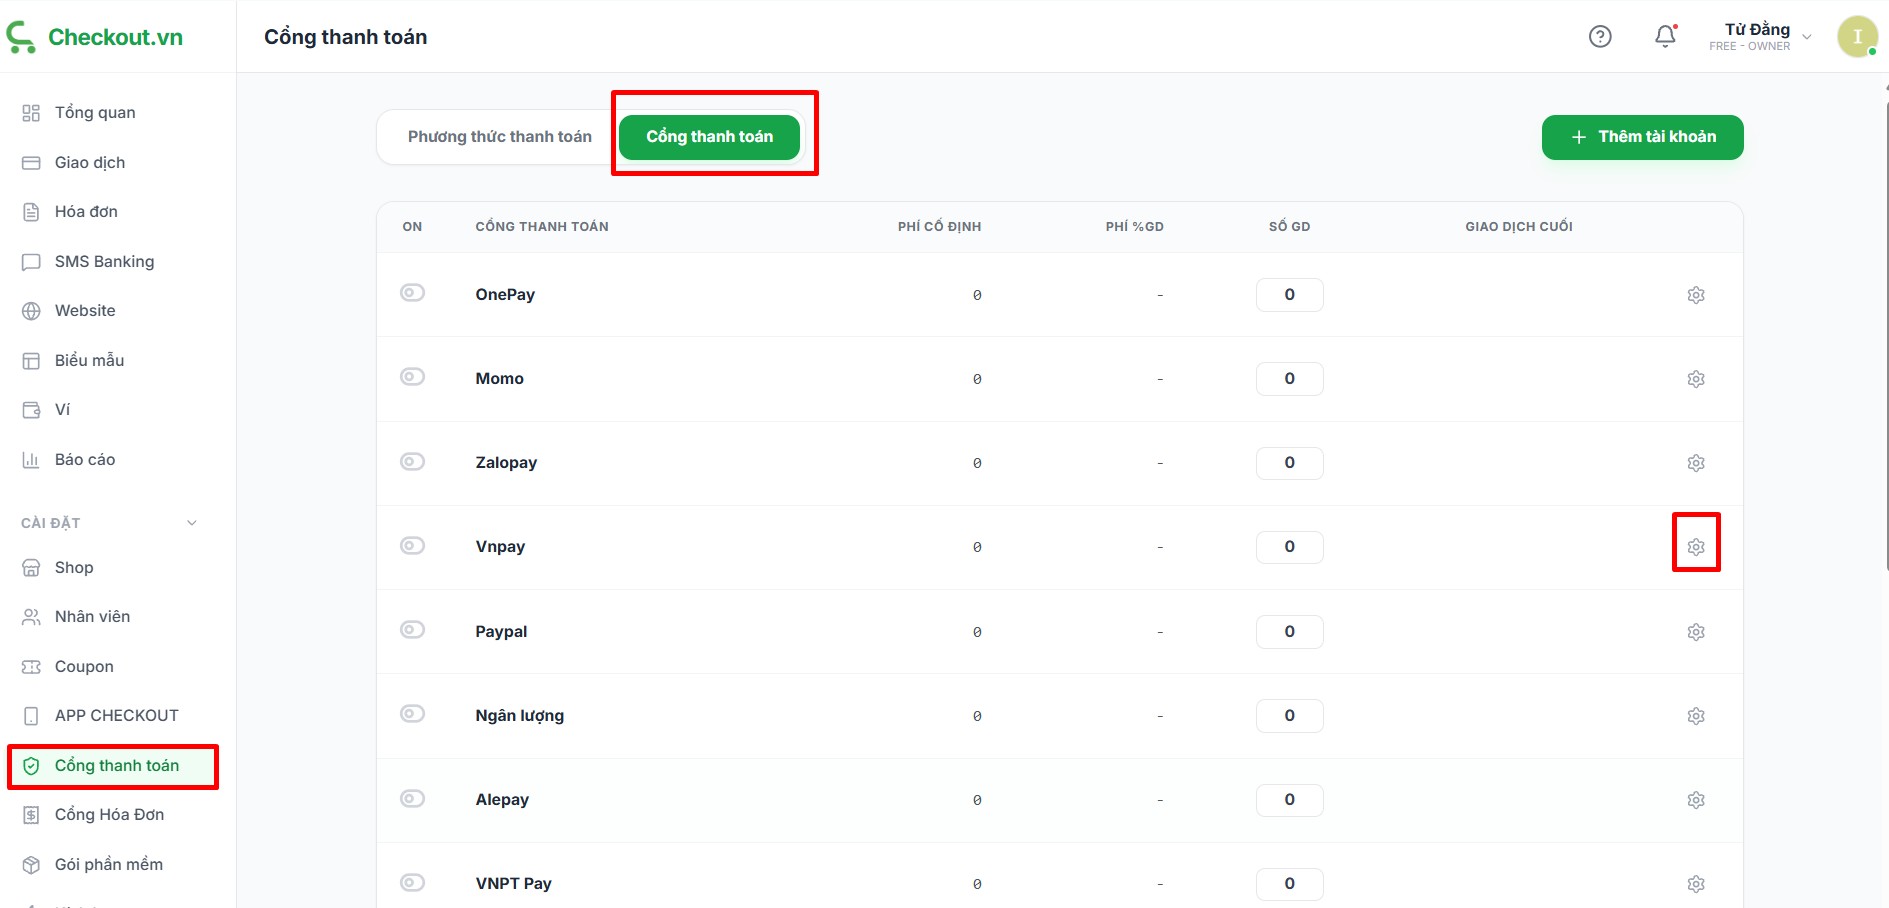Image resolution: width=1889 pixels, height=908 pixels.
Task: Go to Cổng Hóa Đơn page
Action: click(x=109, y=815)
